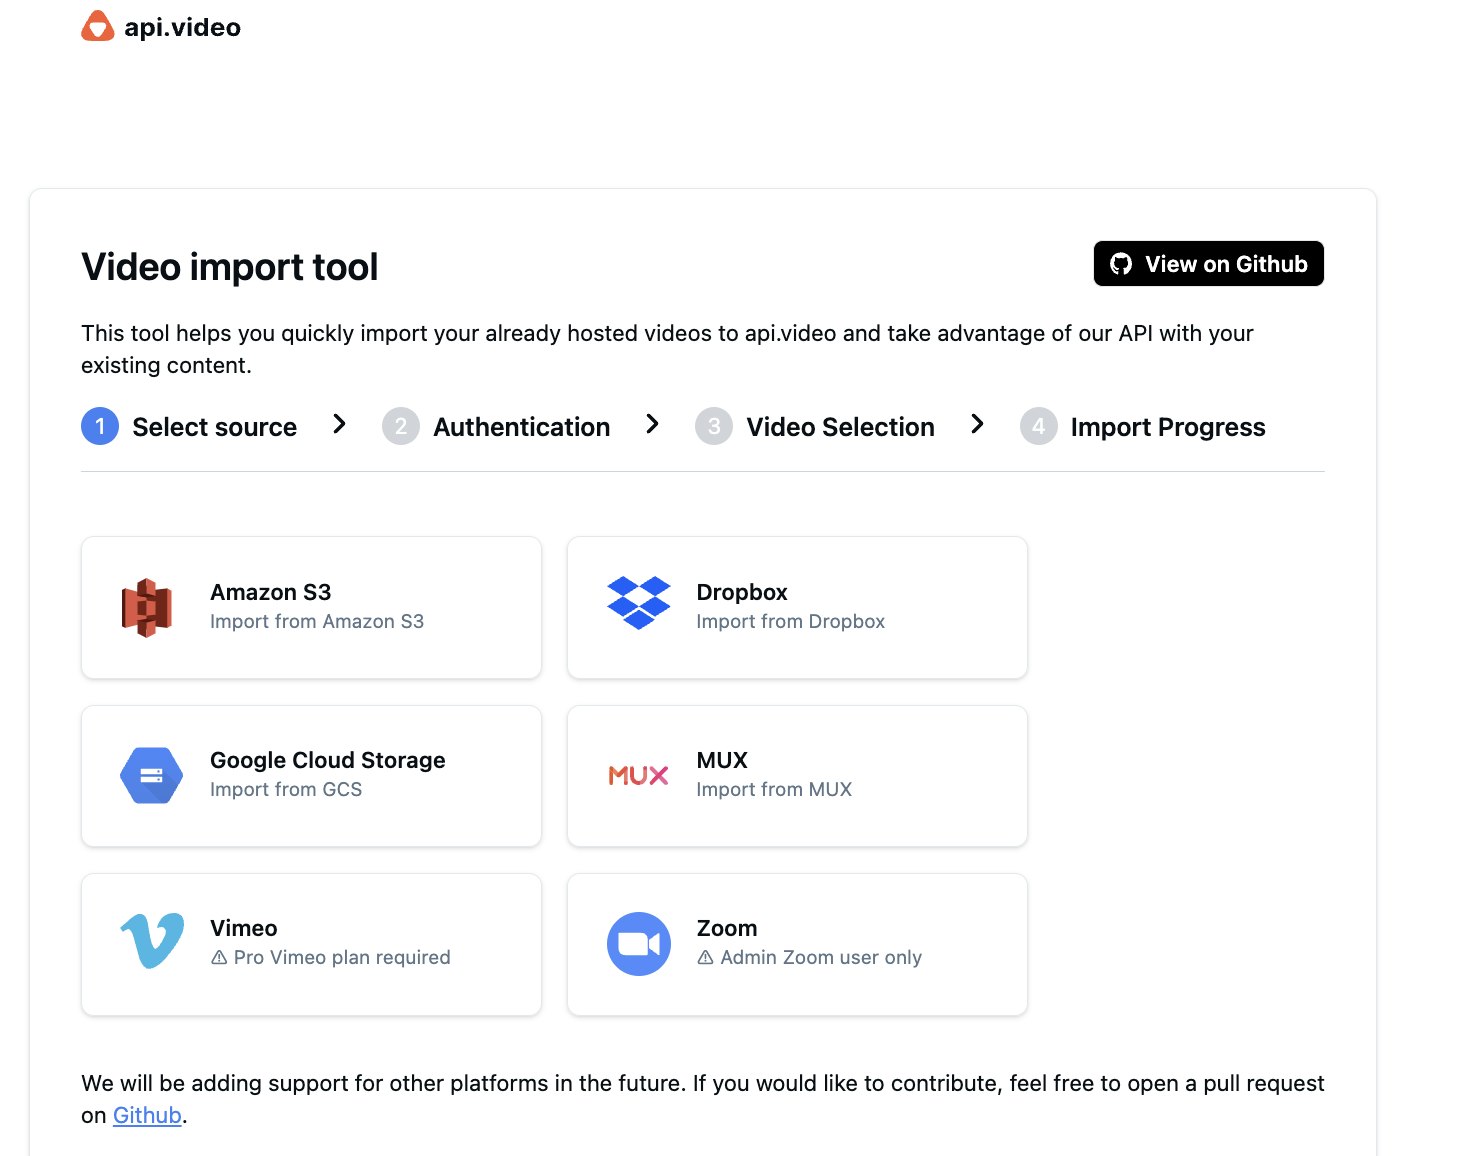The width and height of the screenshot is (1458, 1156).
Task: Click the Google Cloud Storage hexagon icon
Action: 151,775
